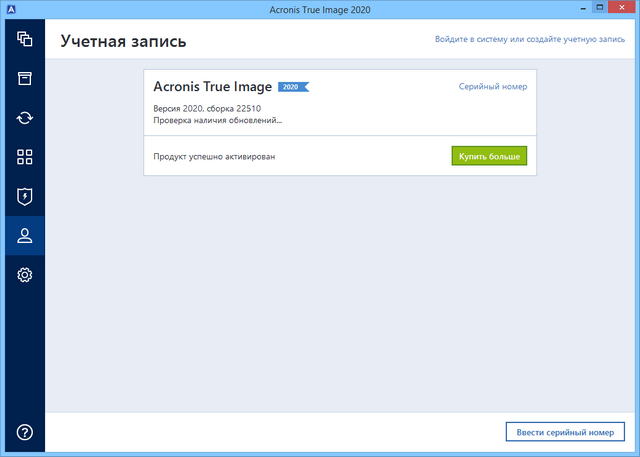640x457 pixels.
Task: Click the "Продукт успешно активирован" status text
Action: tap(213, 157)
